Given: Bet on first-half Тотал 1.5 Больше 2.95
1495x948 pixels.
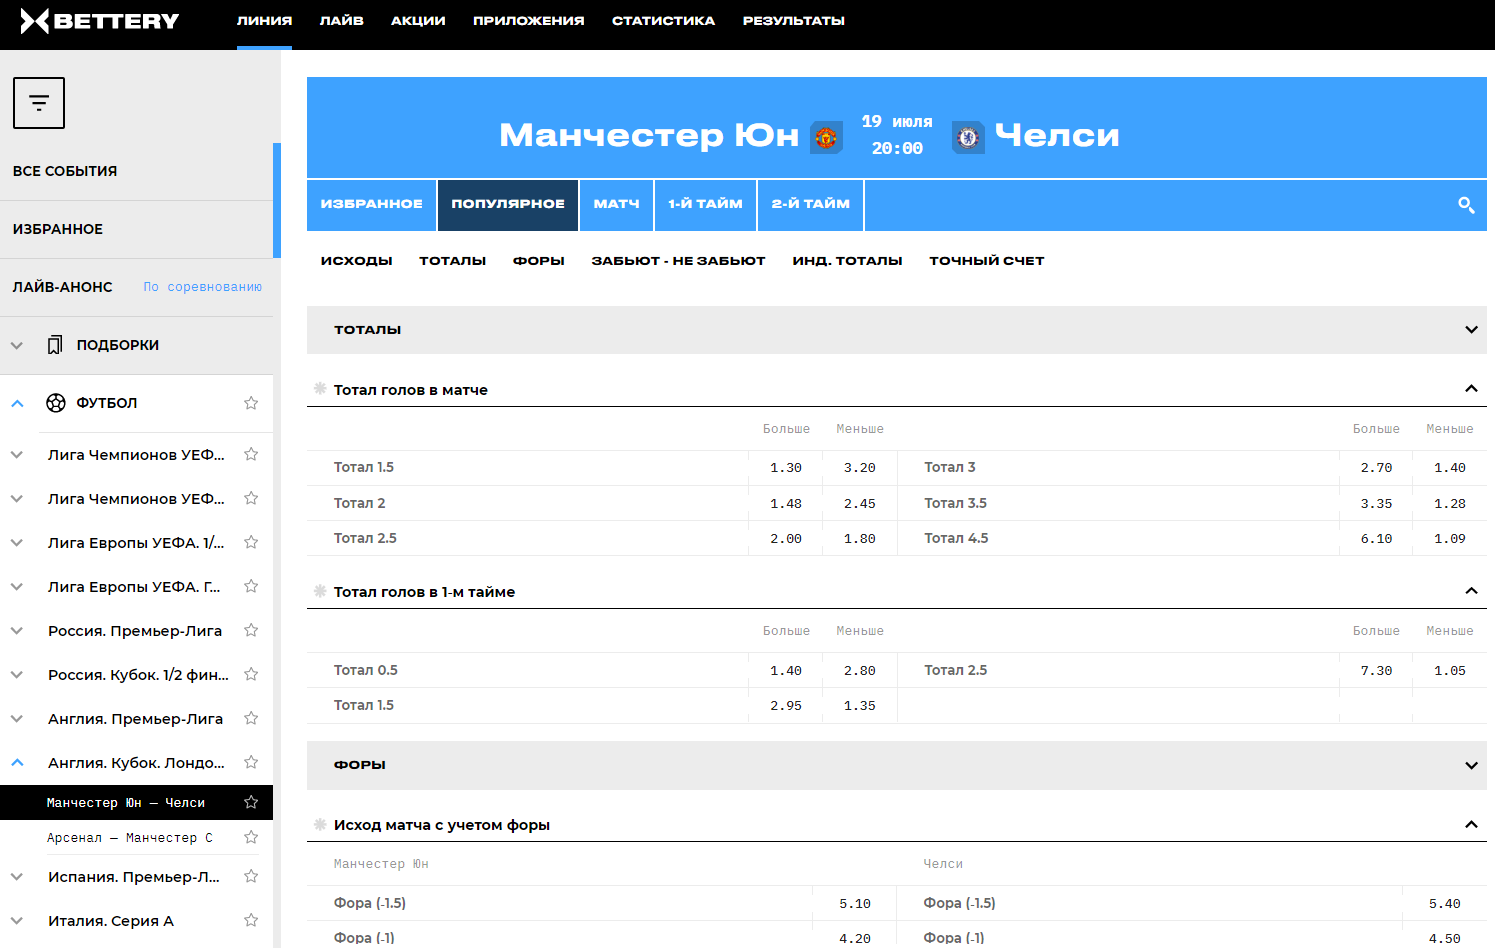Looking at the screenshot, I should click(786, 706).
